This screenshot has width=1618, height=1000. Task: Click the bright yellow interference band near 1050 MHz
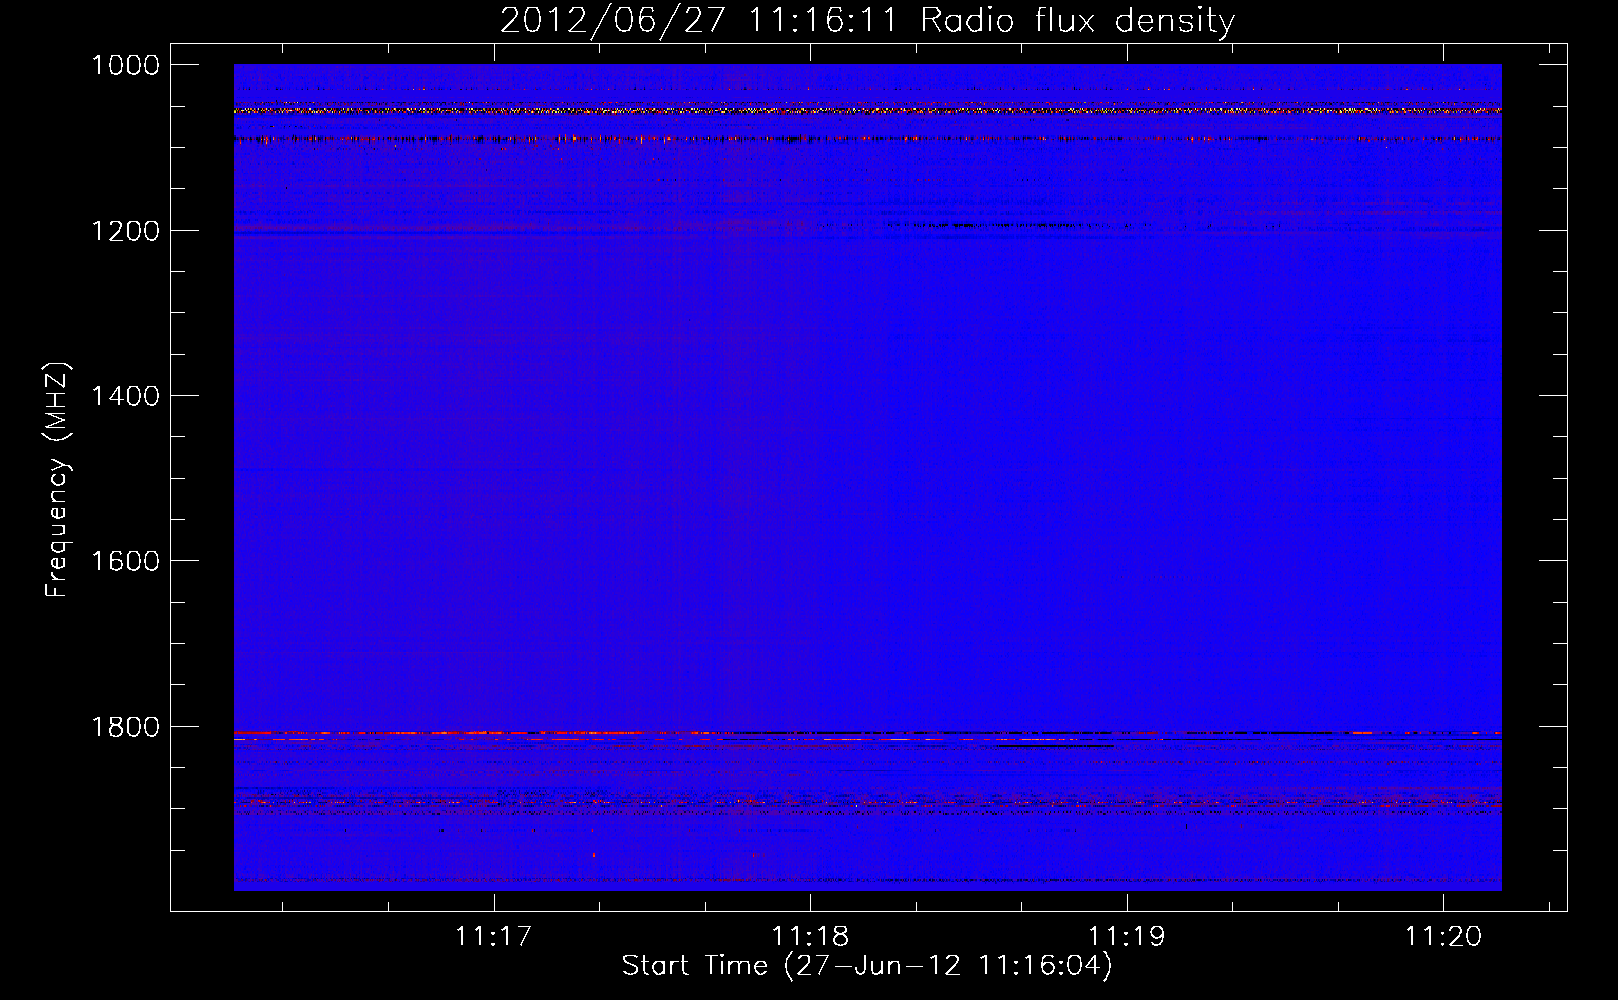[x=867, y=111]
